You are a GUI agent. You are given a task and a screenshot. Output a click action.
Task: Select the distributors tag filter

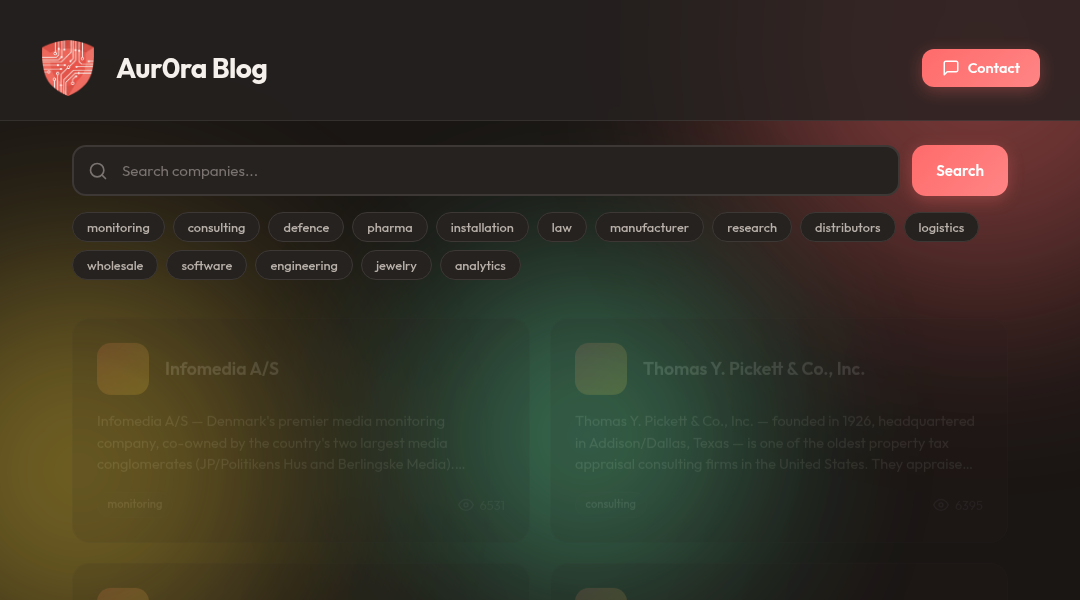tap(847, 227)
